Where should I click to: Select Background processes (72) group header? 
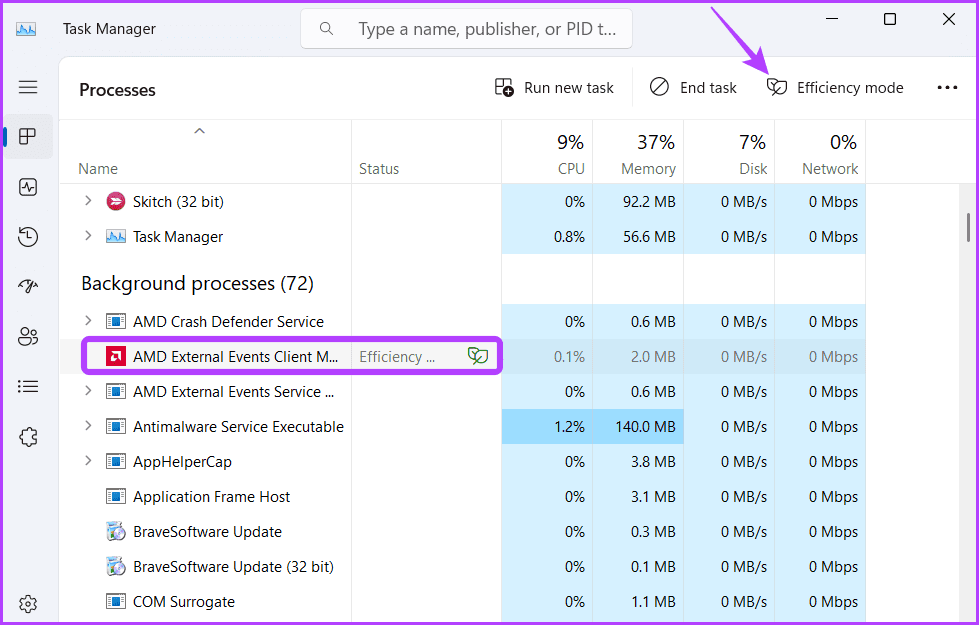point(197,283)
